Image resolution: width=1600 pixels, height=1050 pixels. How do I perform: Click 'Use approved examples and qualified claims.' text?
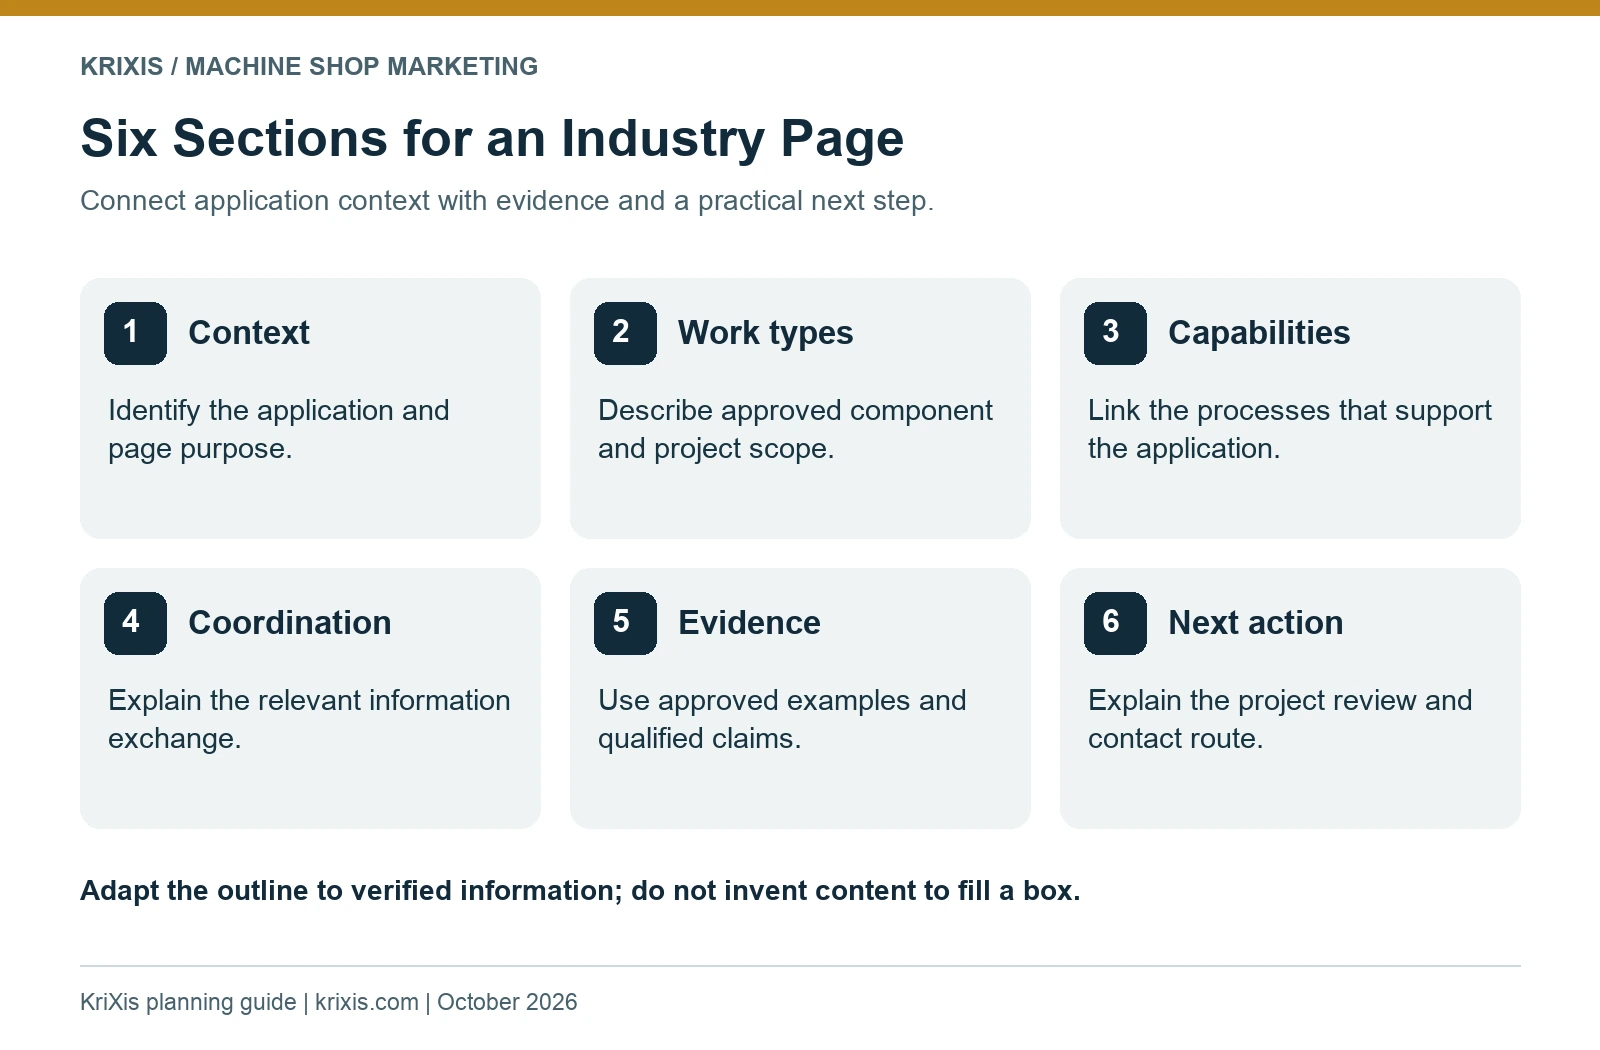(x=782, y=719)
